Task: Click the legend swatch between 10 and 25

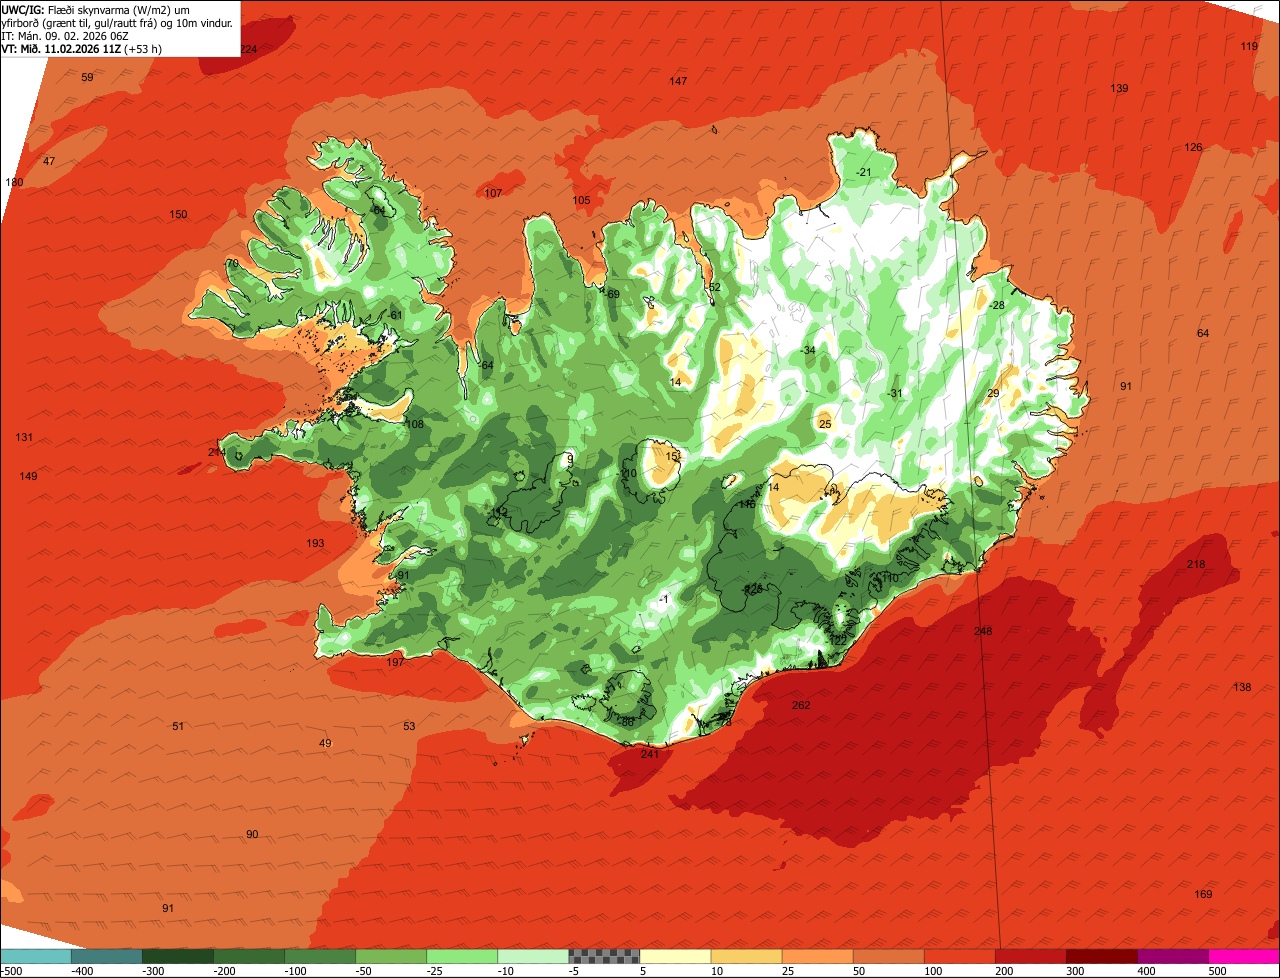Action: (x=746, y=956)
